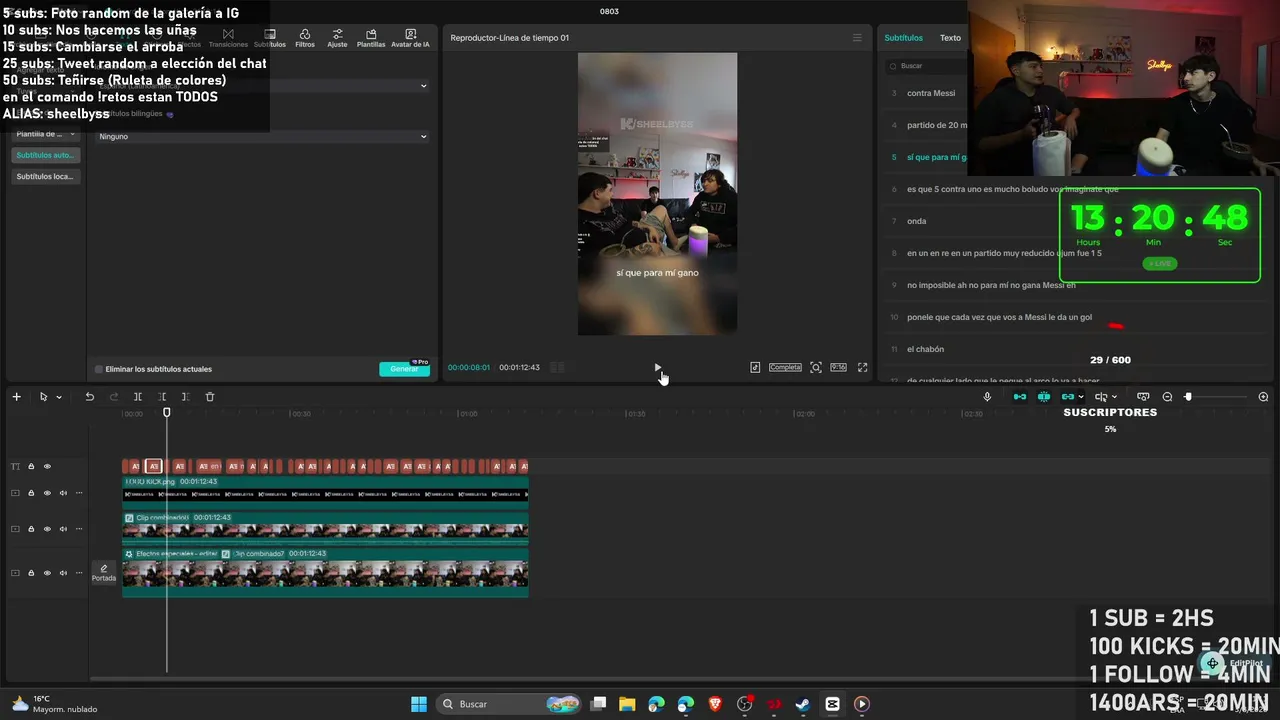This screenshot has width=1280, height=720.
Task: Zoom in the timeline with the plus icon
Action: pyautogui.click(x=1263, y=397)
